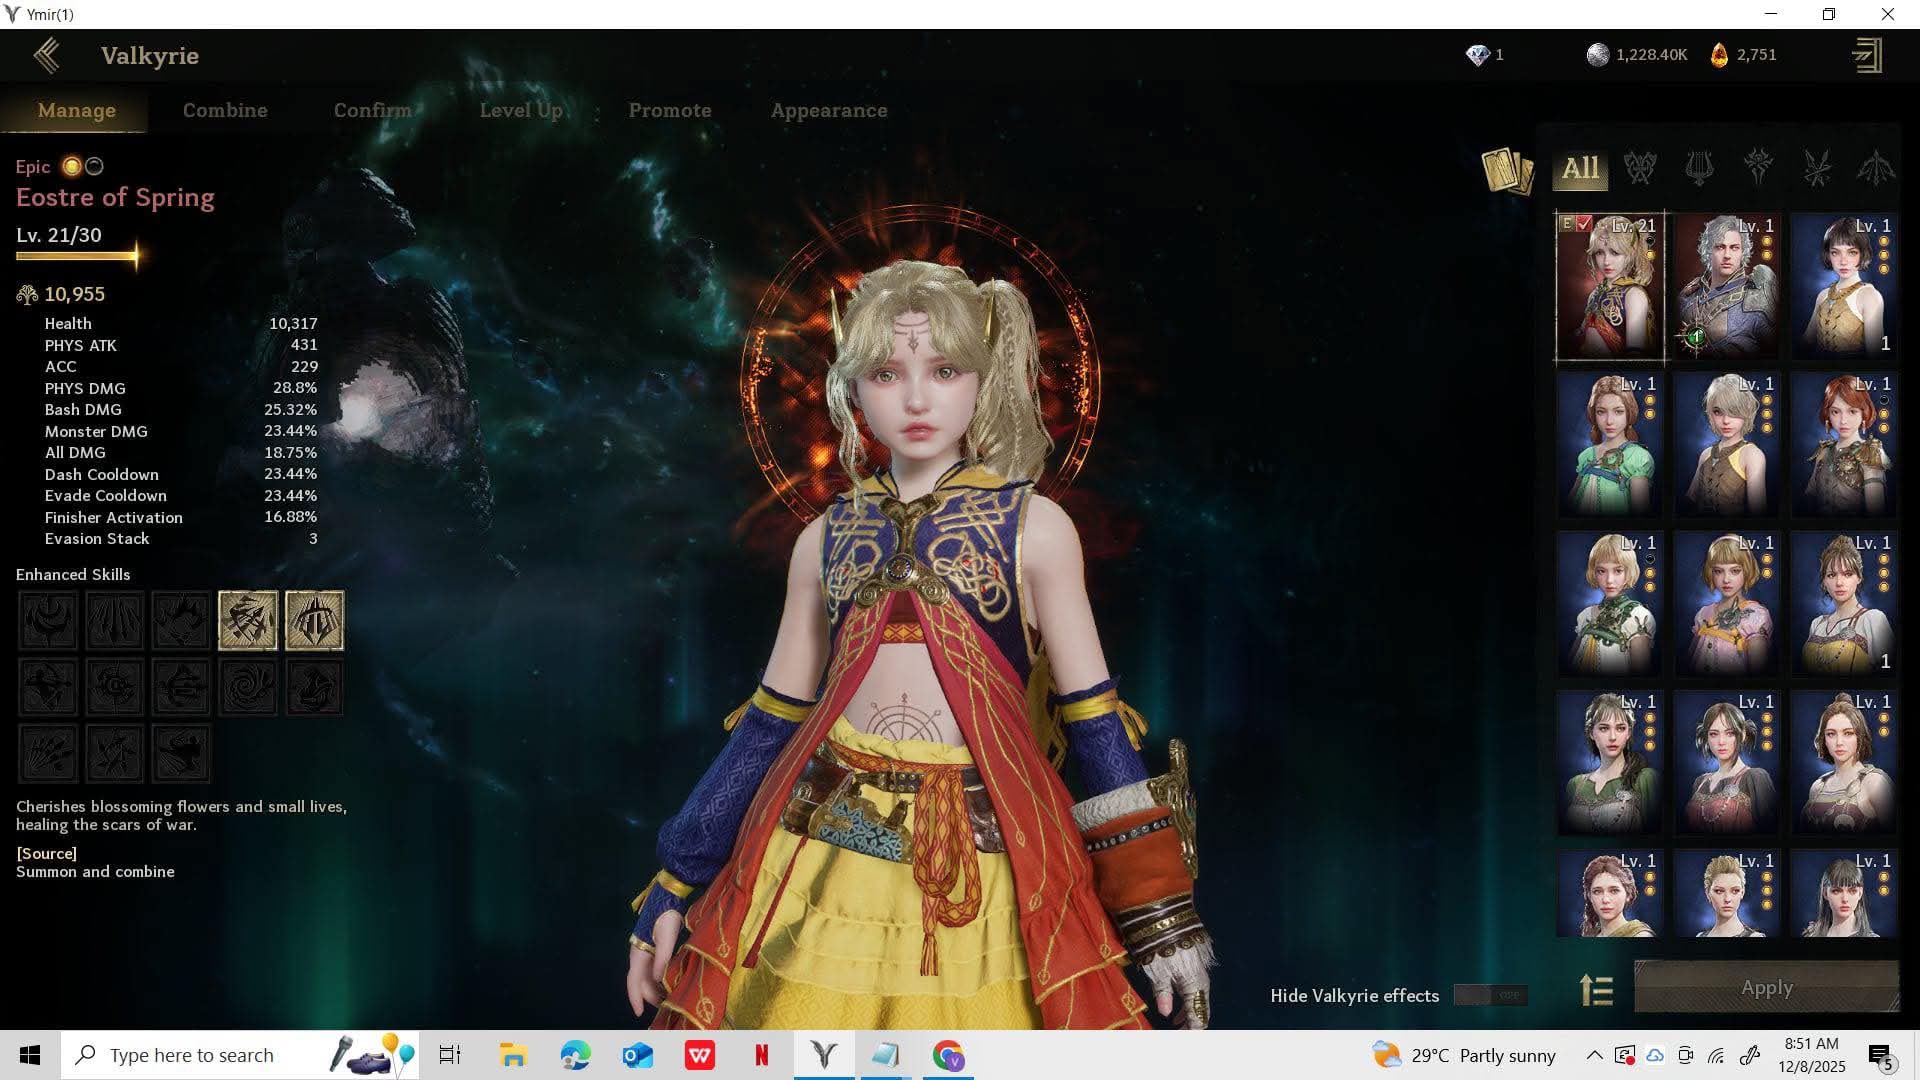Switch to the Combine tab
Image resolution: width=1920 pixels, height=1080 pixels.
(225, 110)
